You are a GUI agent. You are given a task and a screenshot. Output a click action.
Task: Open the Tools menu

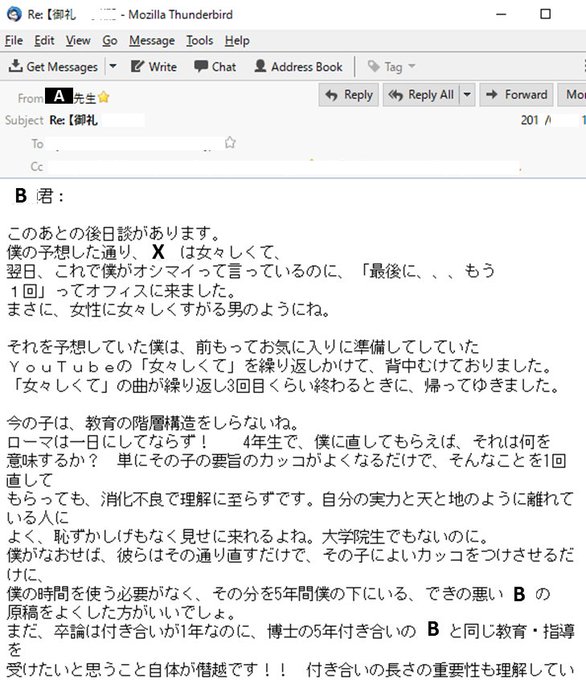click(x=200, y=41)
